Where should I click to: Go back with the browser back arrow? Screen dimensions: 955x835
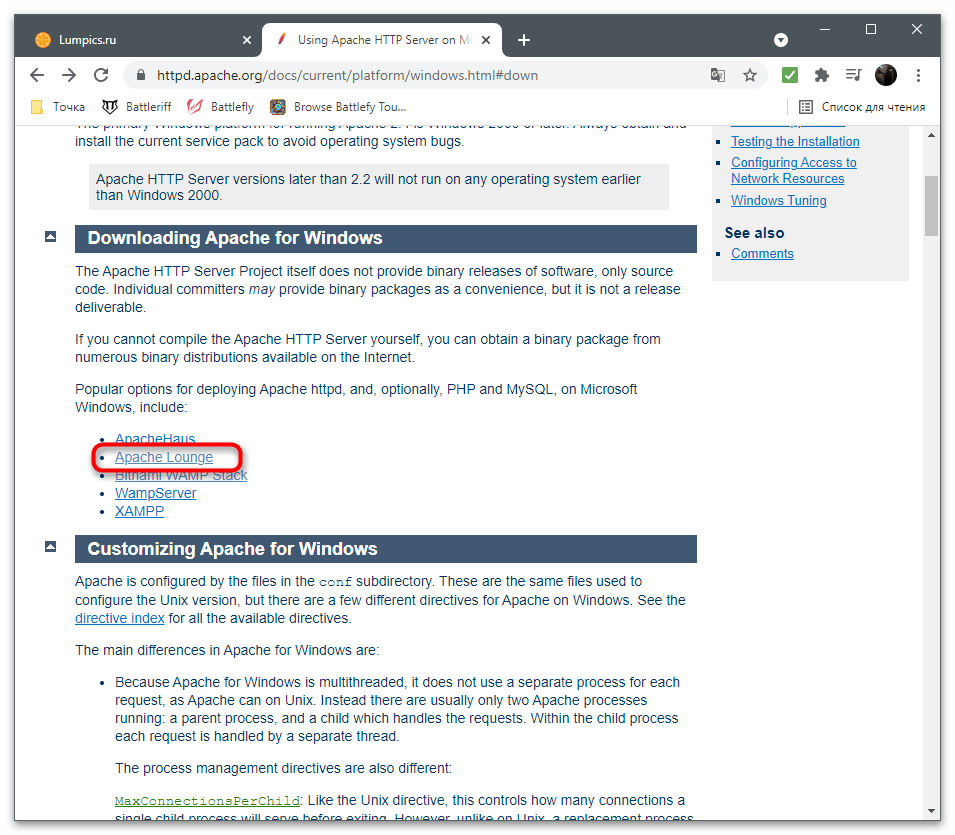(x=37, y=75)
